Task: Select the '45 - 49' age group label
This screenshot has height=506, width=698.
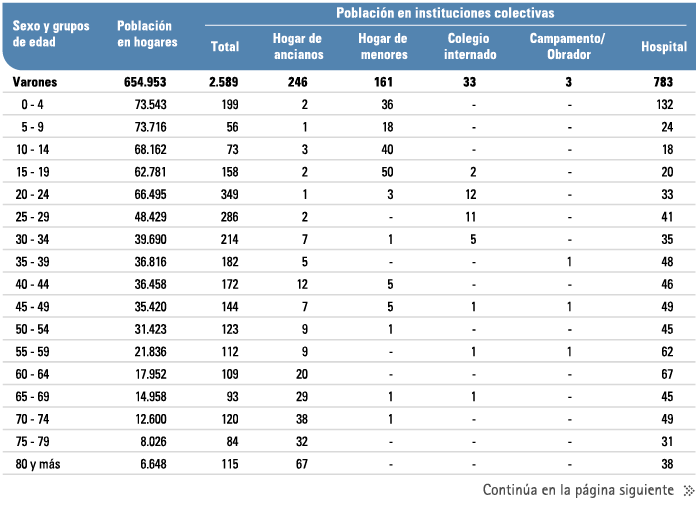Action: point(32,307)
